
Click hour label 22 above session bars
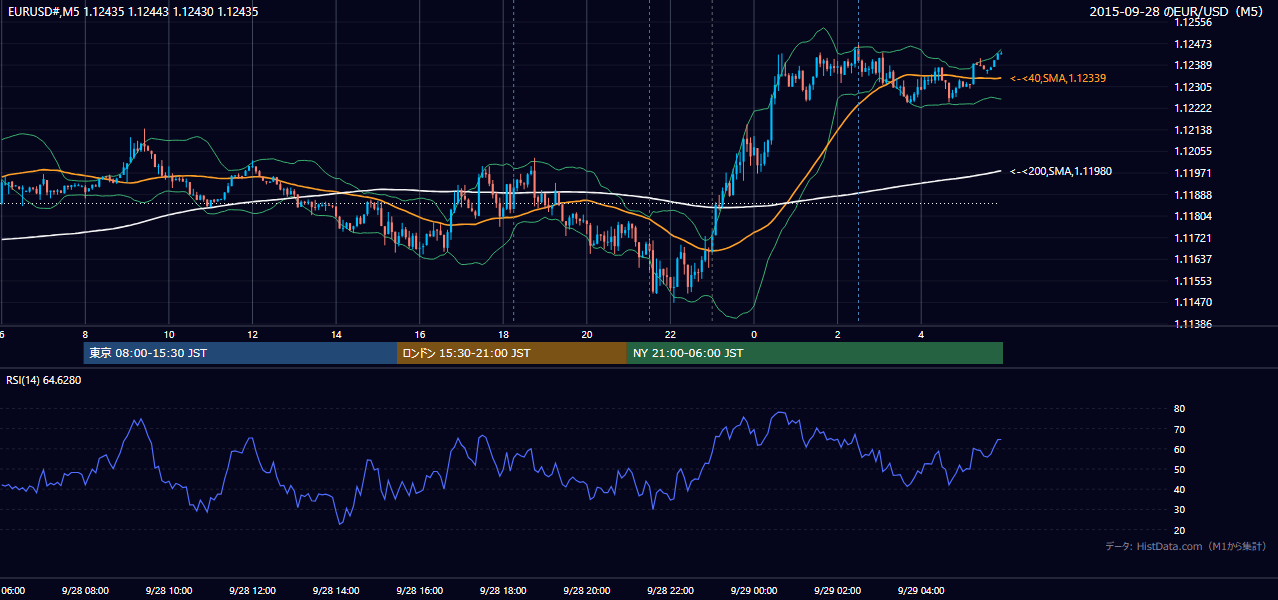point(671,335)
